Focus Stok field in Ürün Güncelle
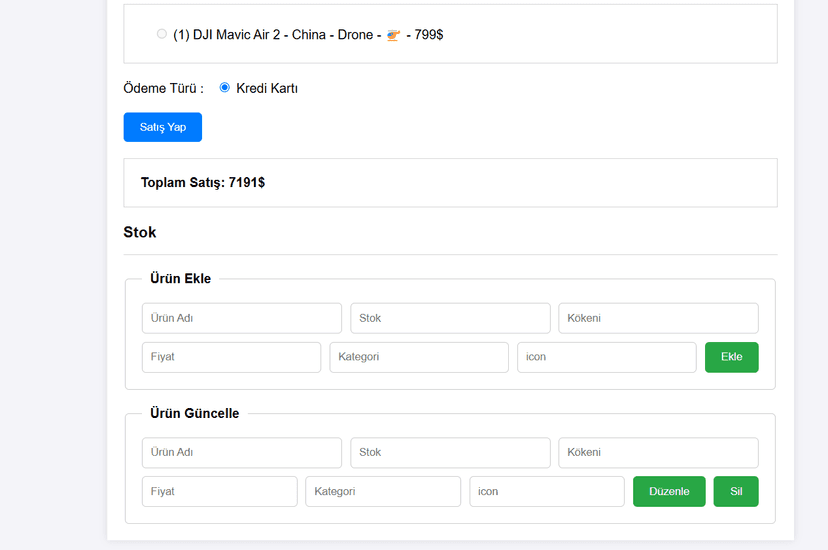828x550 pixels. [450, 452]
